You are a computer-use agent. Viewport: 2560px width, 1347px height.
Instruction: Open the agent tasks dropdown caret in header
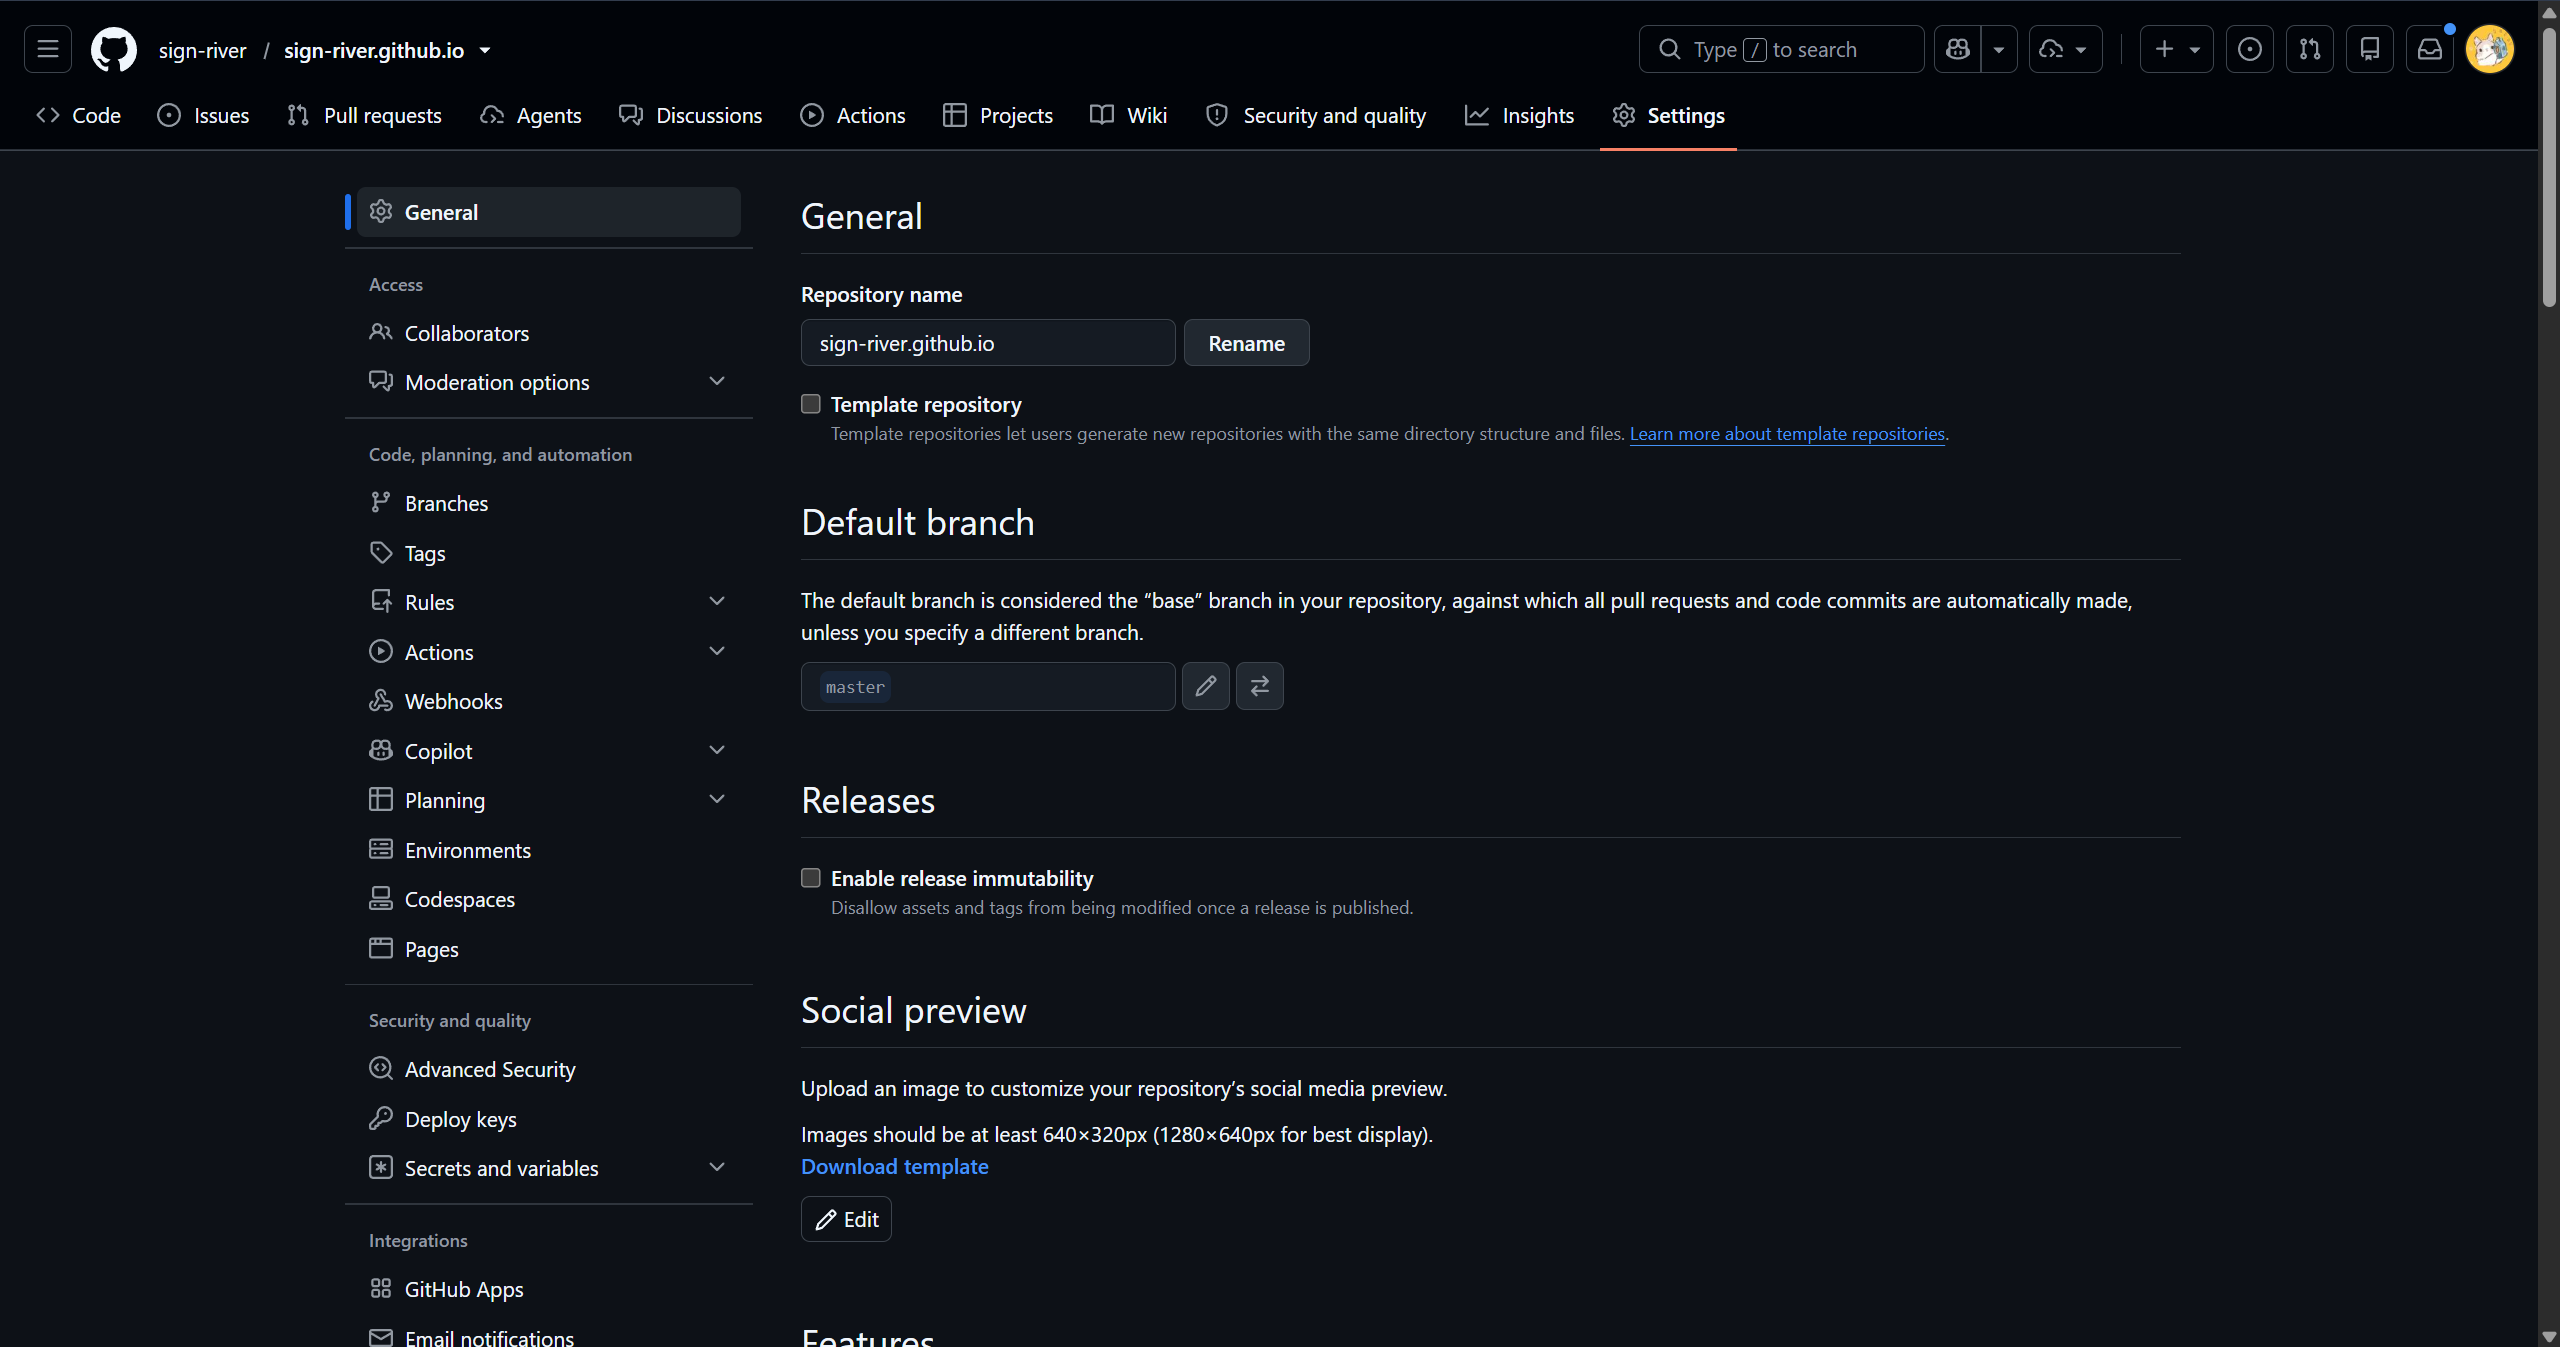coord(2082,49)
